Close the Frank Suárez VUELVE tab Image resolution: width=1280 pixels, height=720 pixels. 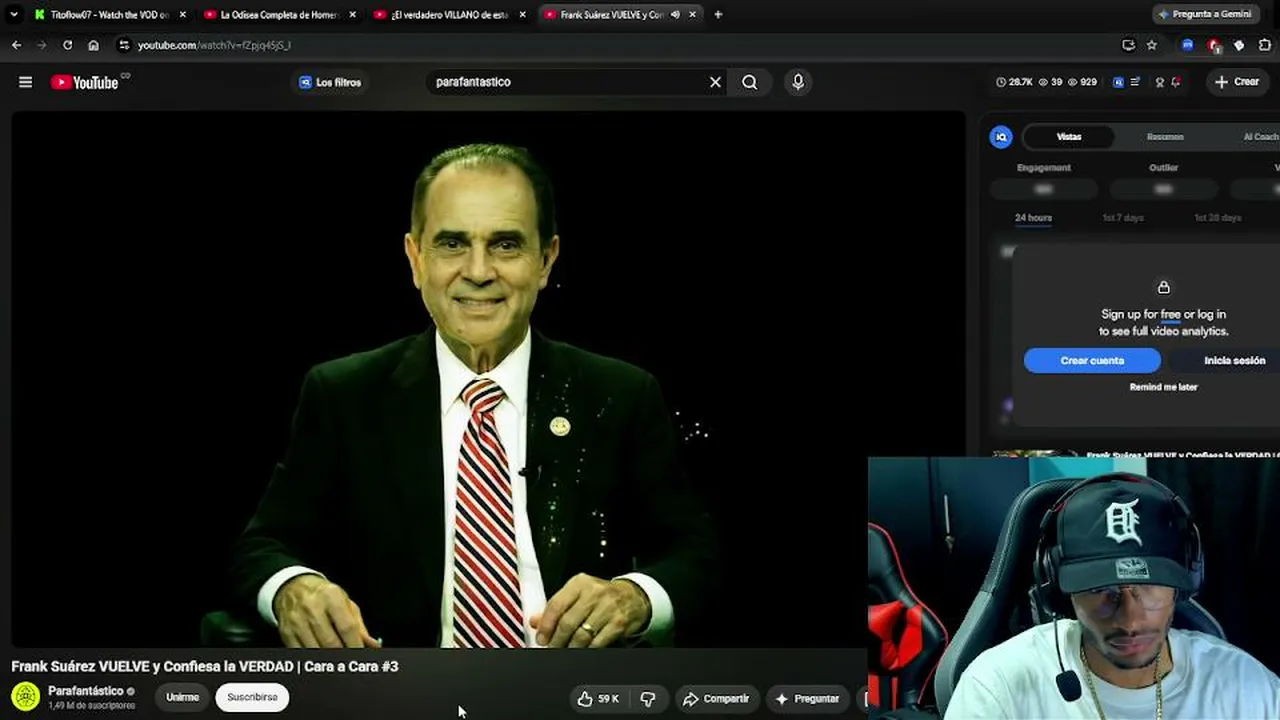point(692,14)
